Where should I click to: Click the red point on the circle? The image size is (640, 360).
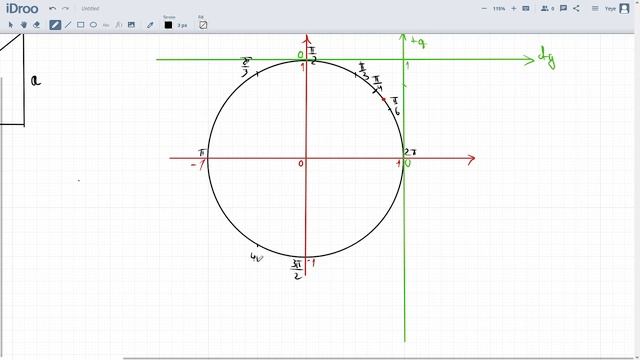(x=383, y=99)
